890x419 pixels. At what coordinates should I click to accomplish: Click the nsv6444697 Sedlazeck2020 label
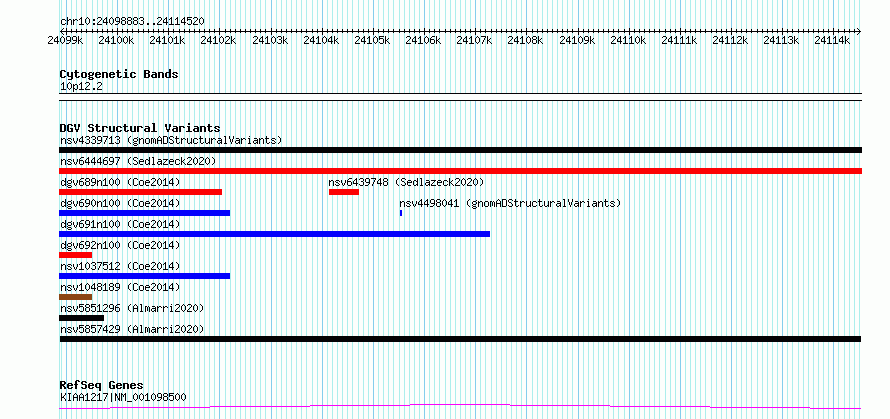(x=138, y=161)
